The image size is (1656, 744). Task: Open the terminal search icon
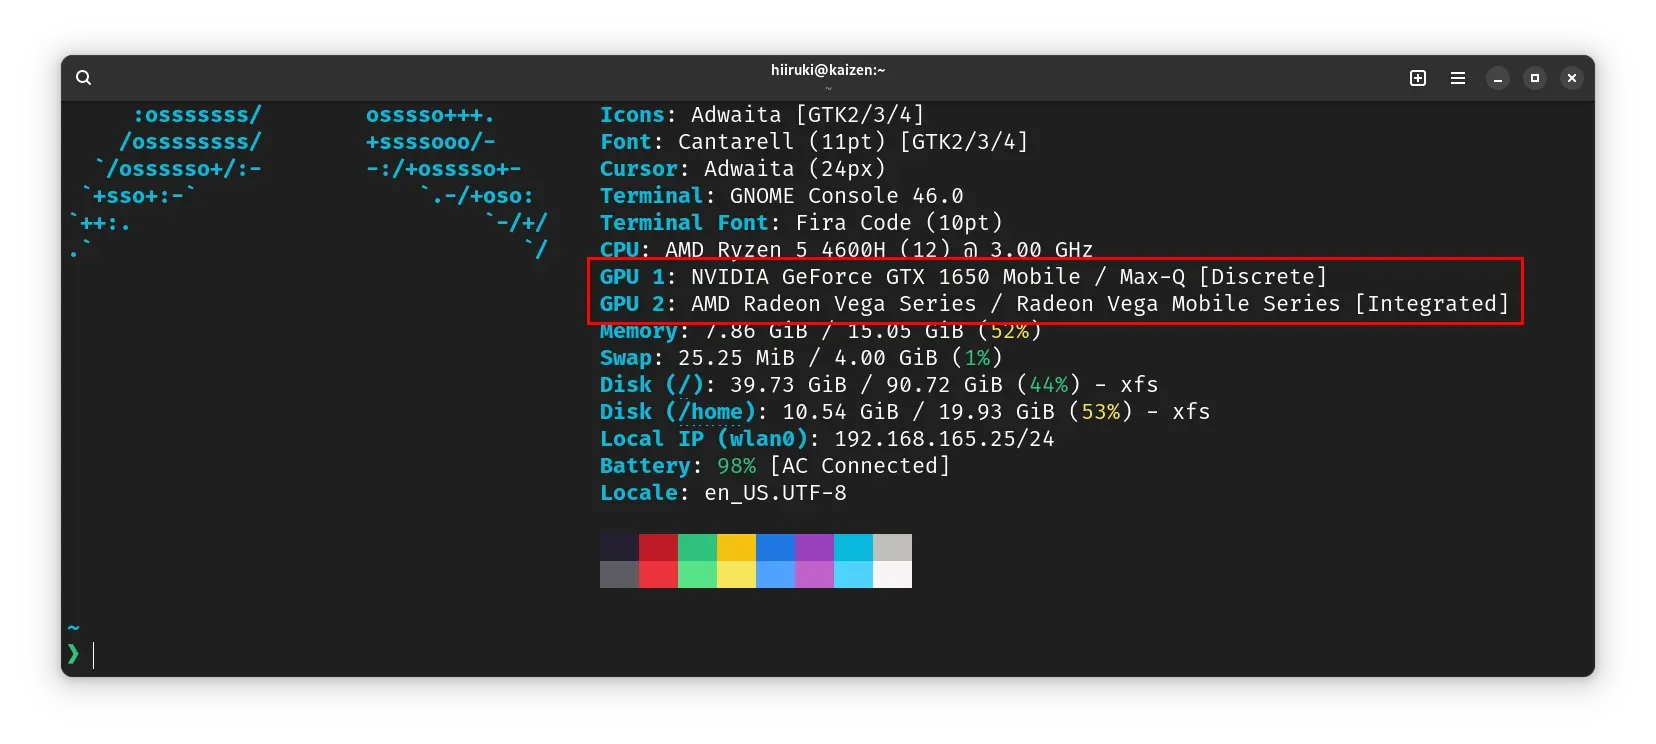click(x=84, y=78)
